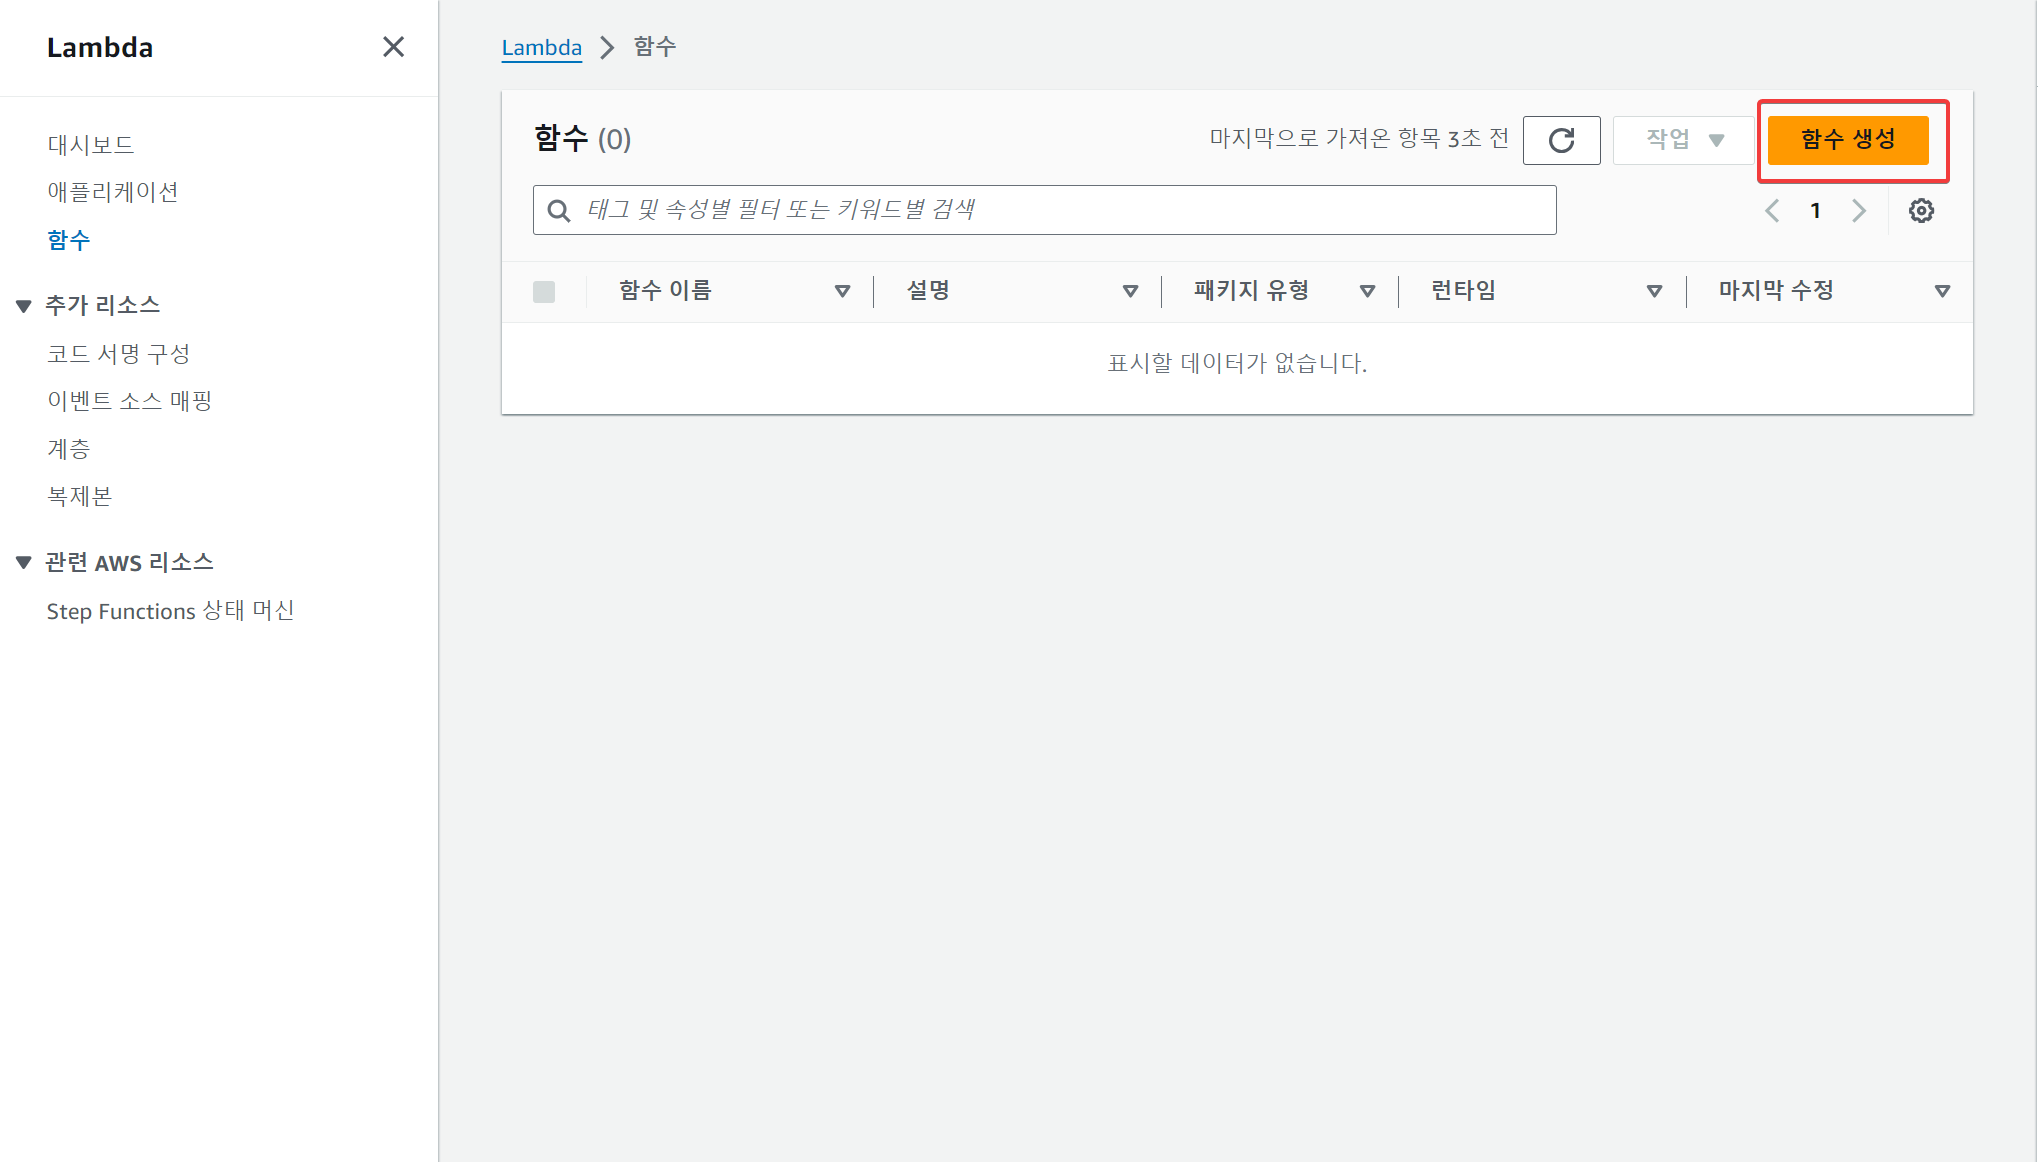Collapse the 추가 리소스 section
2038x1162 pixels.
(24, 306)
